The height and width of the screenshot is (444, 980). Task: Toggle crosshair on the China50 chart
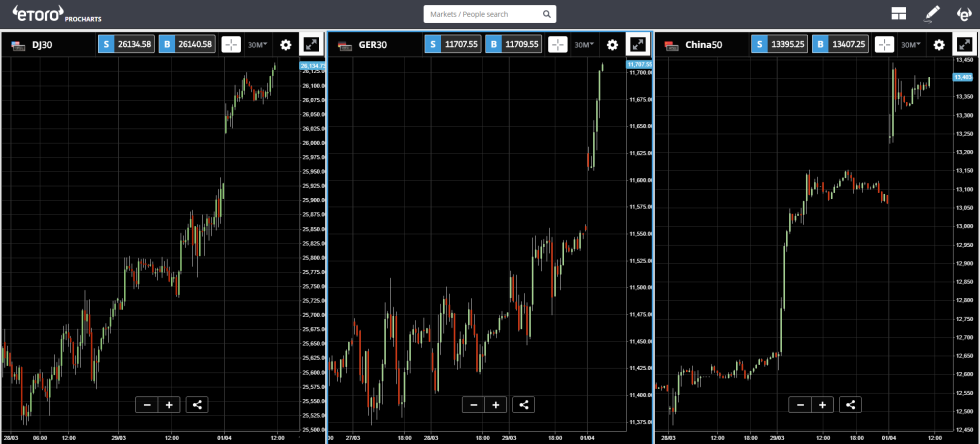tap(885, 45)
